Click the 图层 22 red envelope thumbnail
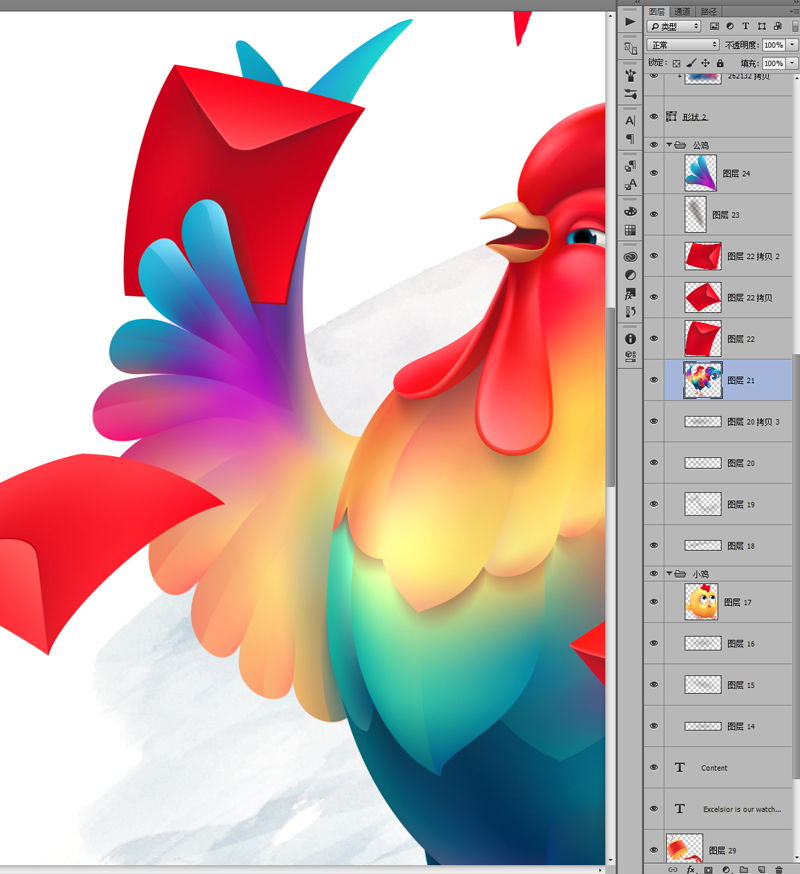 click(x=702, y=338)
